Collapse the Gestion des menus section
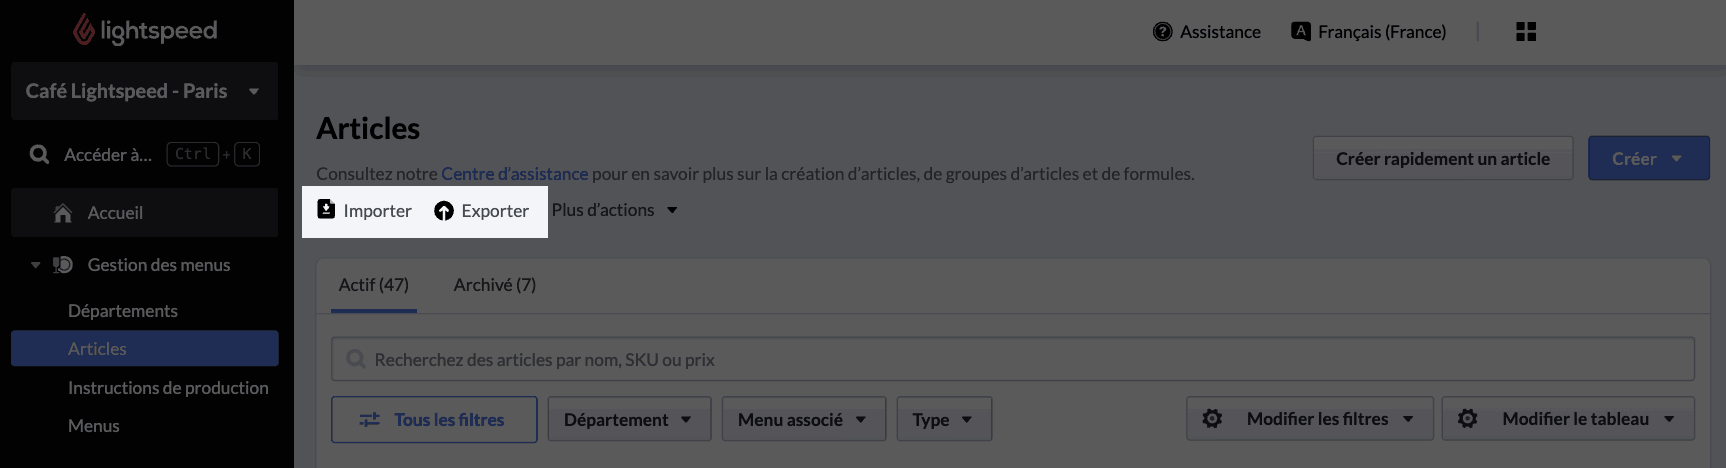Image resolution: width=1726 pixels, height=468 pixels. [x=36, y=265]
